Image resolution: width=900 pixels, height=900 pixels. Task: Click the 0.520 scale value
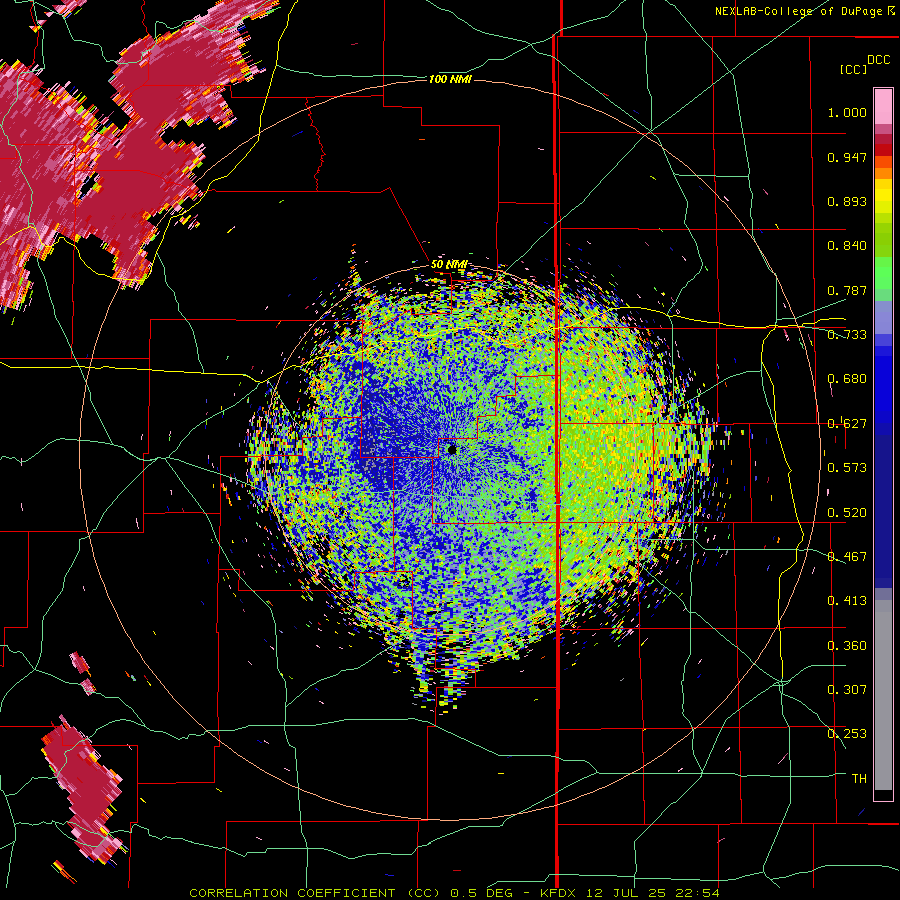[x=847, y=513]
